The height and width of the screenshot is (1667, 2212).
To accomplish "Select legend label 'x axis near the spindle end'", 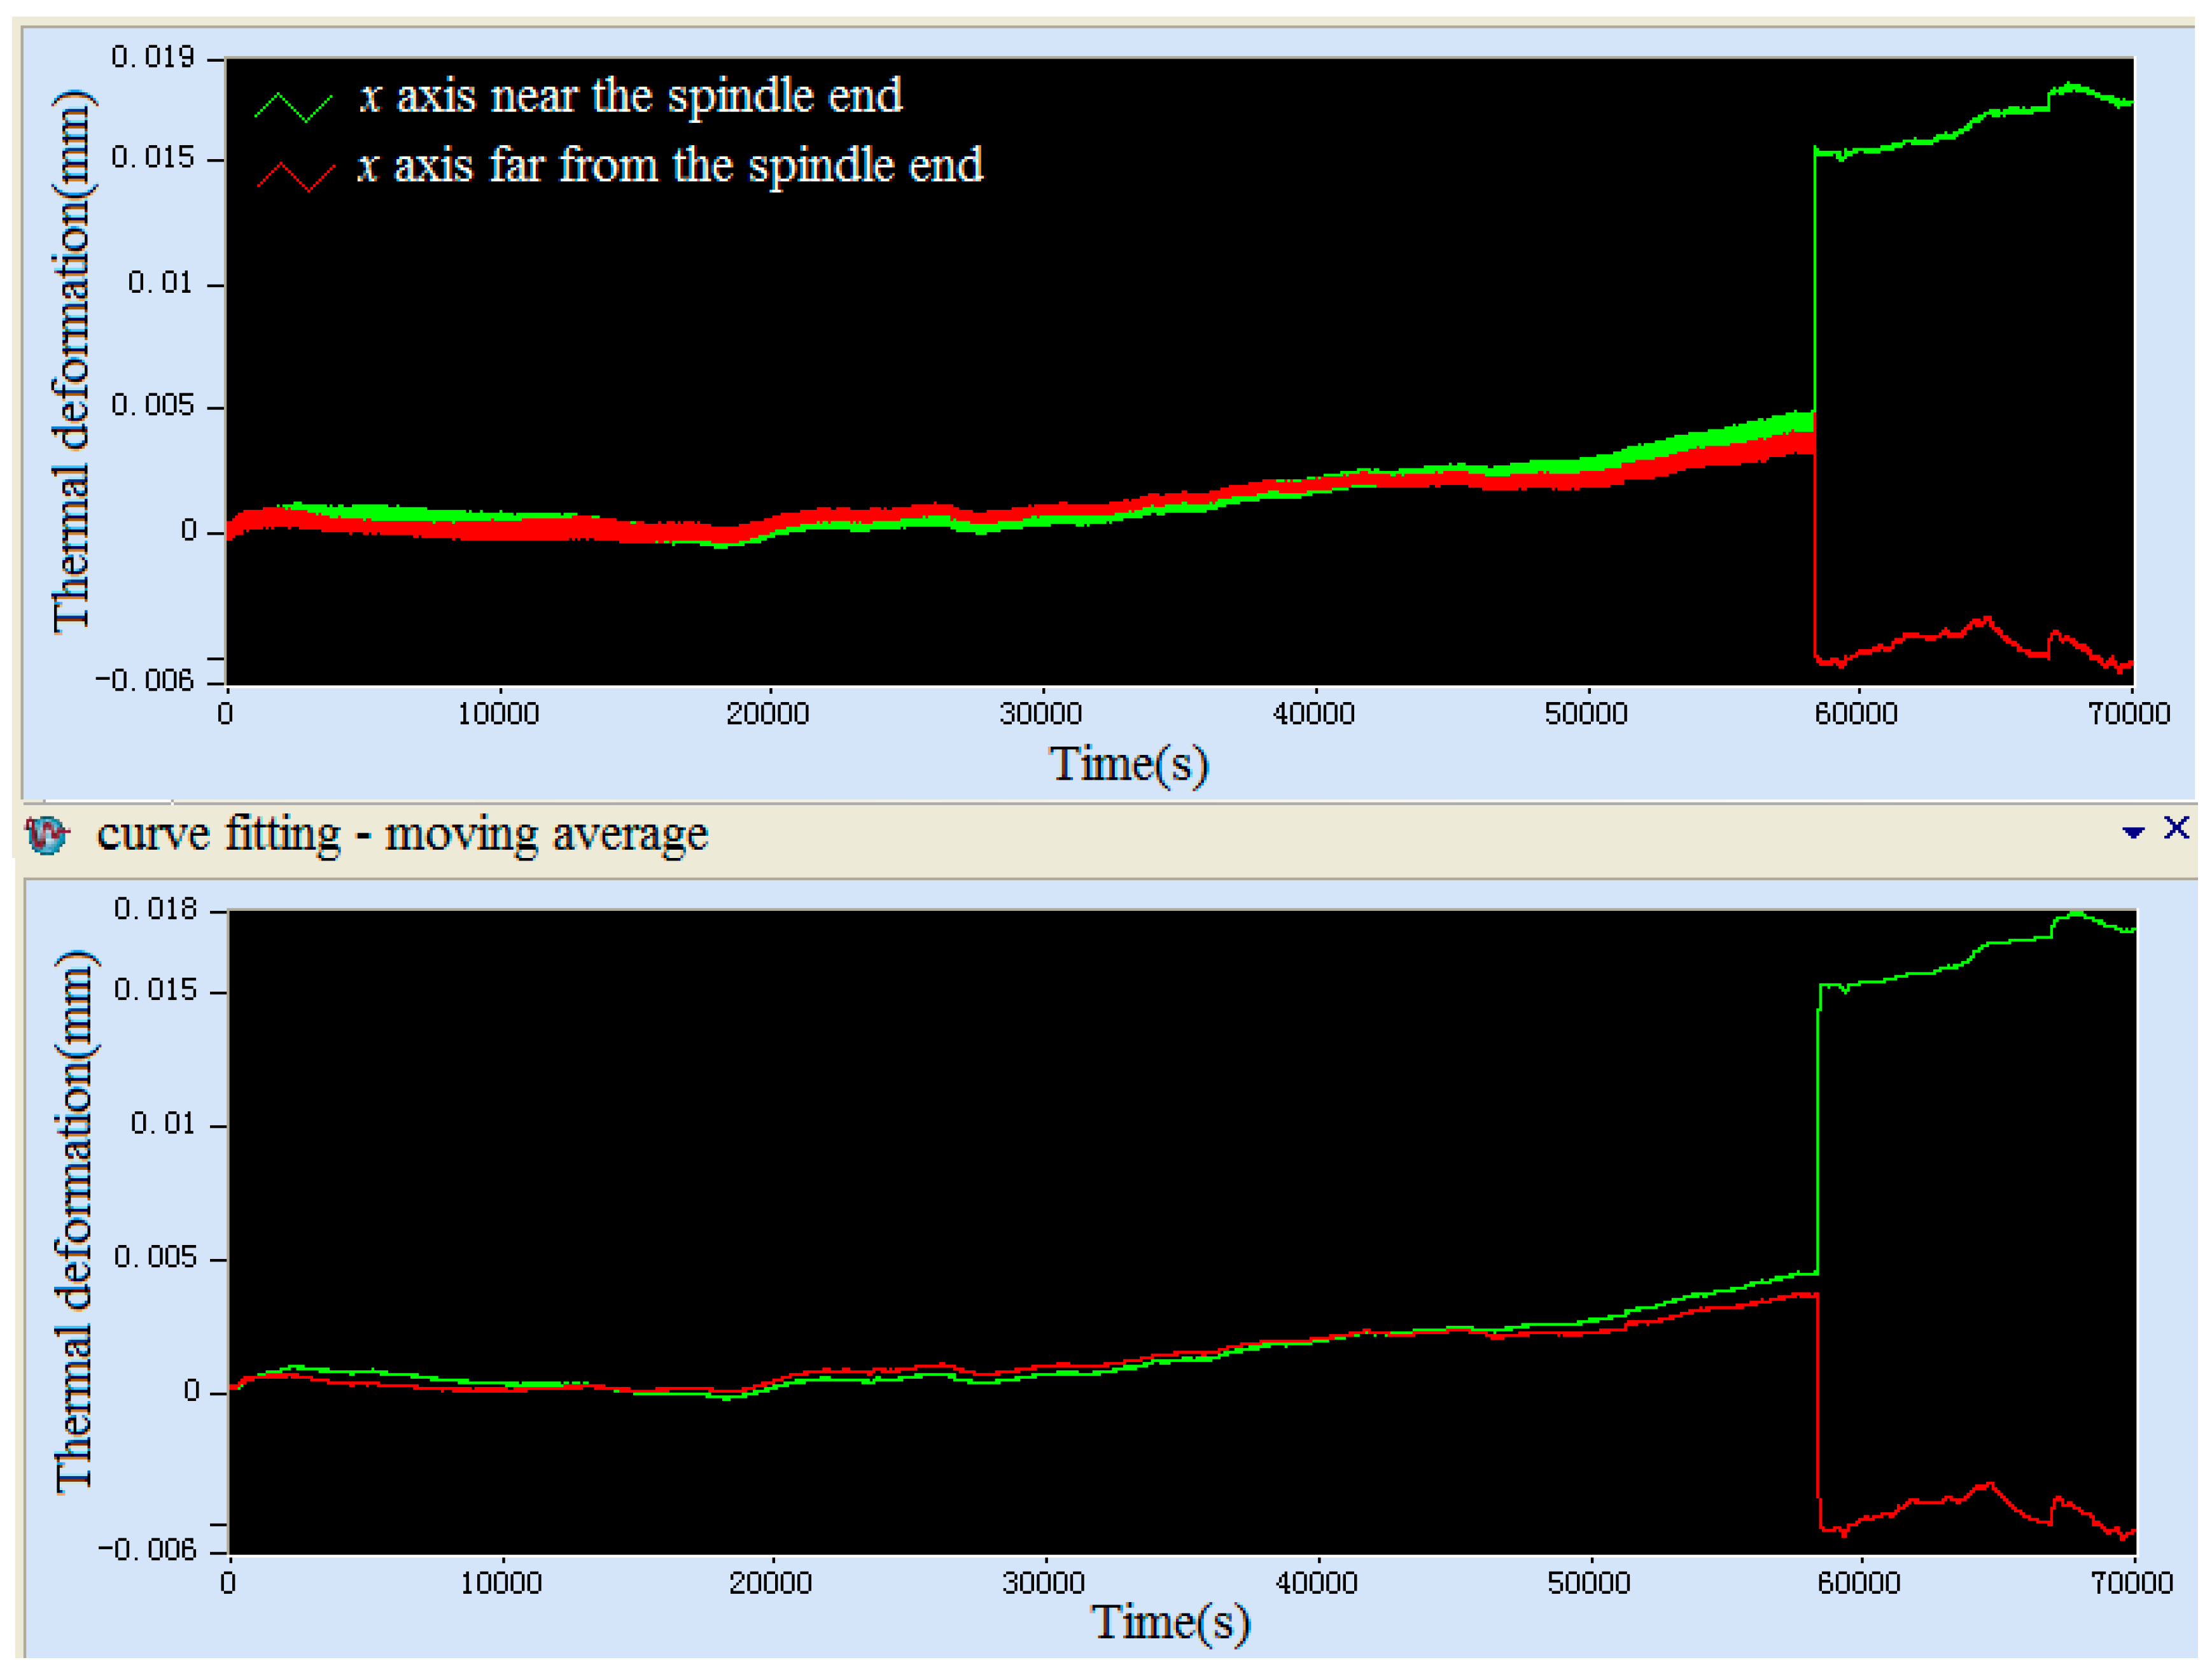I will [631, 97].
